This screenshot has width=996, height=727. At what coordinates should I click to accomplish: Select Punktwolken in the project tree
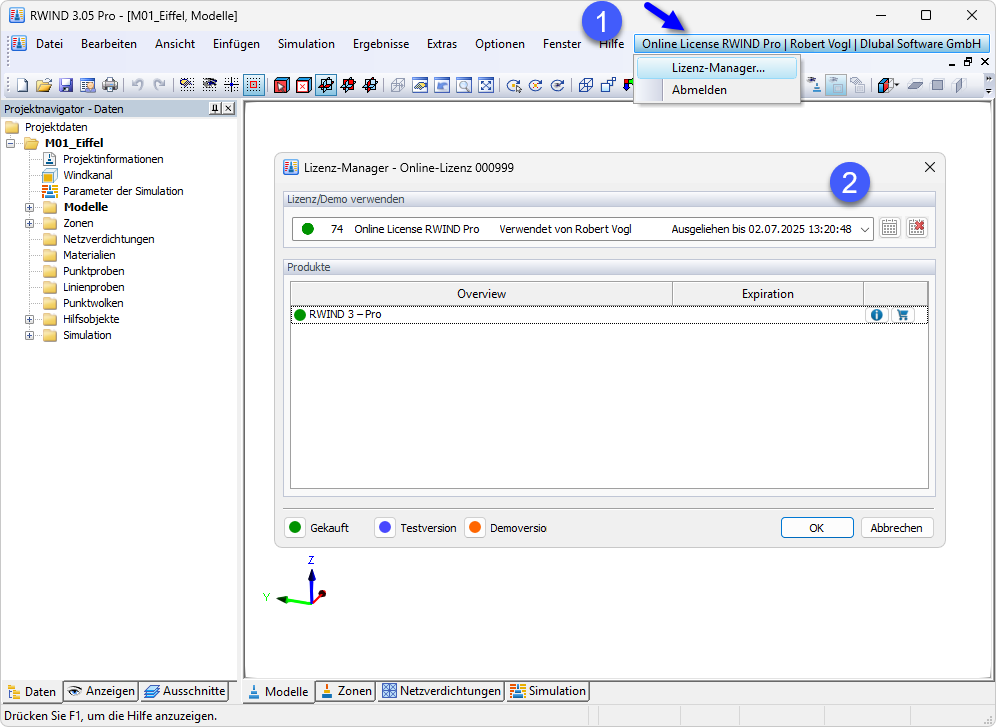coord(93,303)
